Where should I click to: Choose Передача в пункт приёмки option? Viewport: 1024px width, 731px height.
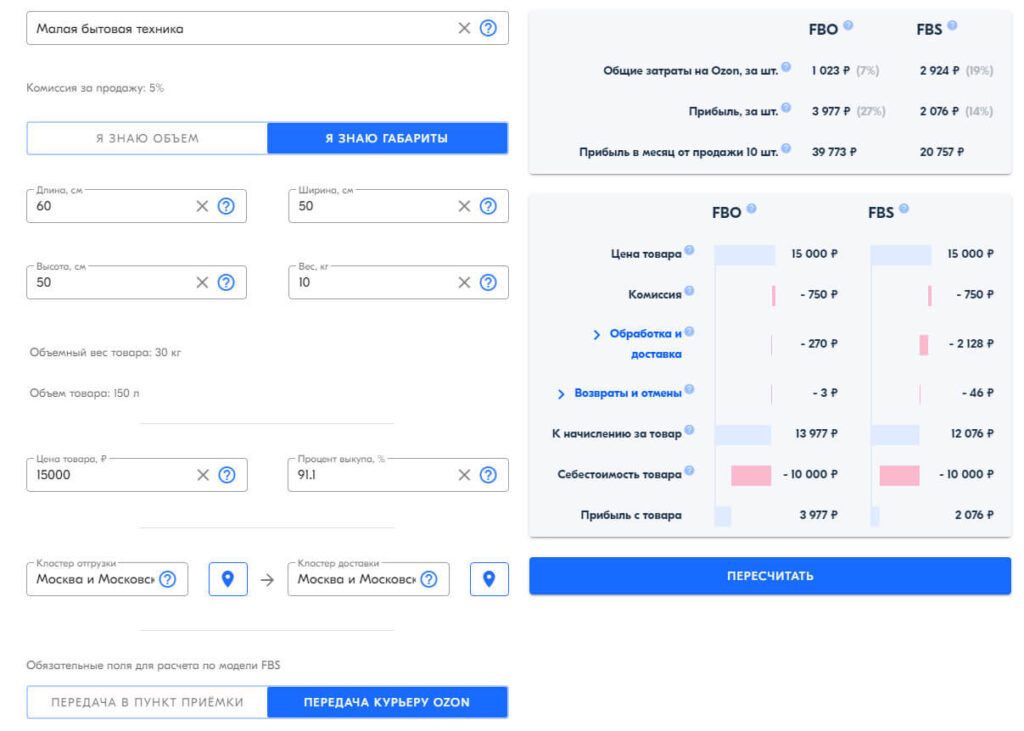pos(147,702)
